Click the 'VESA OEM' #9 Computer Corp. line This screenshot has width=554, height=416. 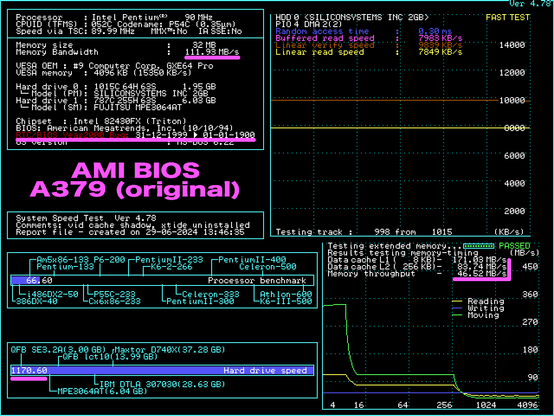tap(114, 66)
